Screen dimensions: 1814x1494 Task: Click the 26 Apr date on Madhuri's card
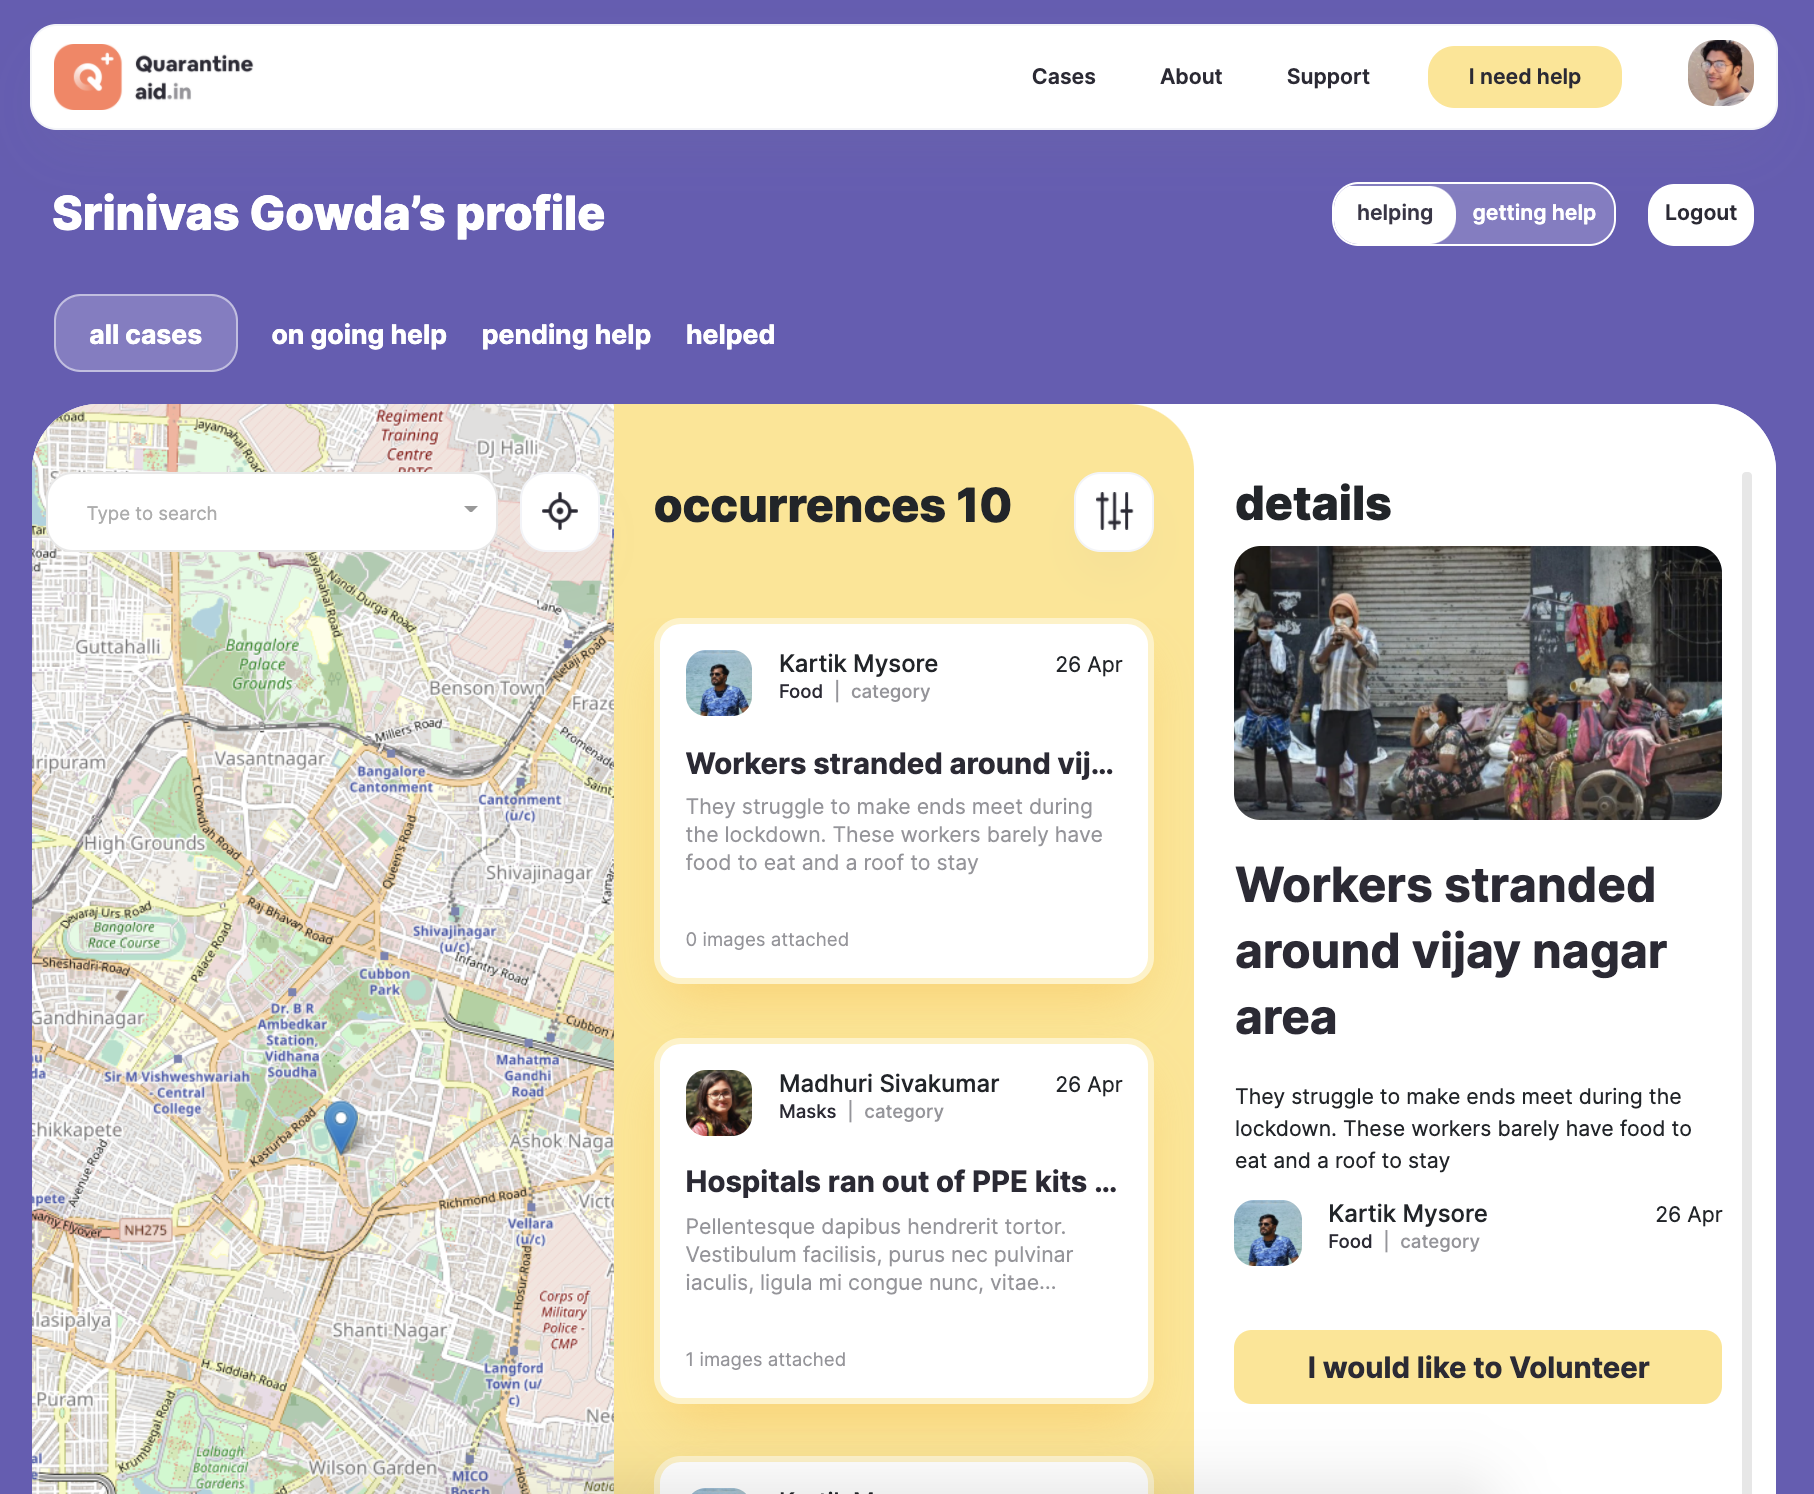click(x=1088, y=1084)
